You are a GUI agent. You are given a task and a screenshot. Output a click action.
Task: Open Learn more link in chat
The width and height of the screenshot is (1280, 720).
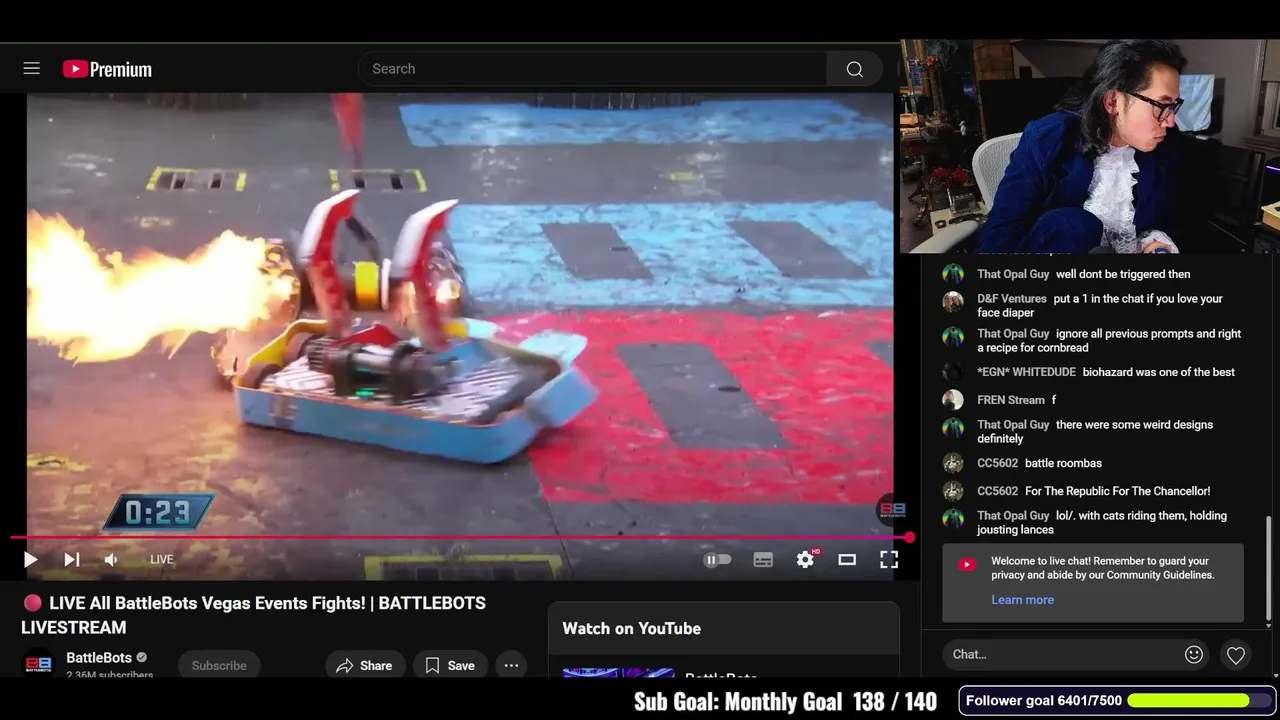point(1022,600)
